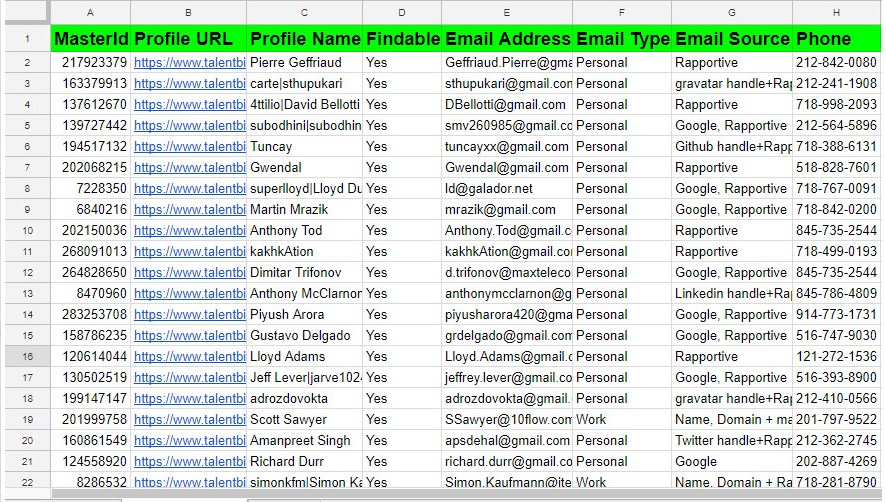Viewport: 886px width, 502px height.
Task: Open Scott Sawyer's profile URL link
Action: [x=189, y=420]
